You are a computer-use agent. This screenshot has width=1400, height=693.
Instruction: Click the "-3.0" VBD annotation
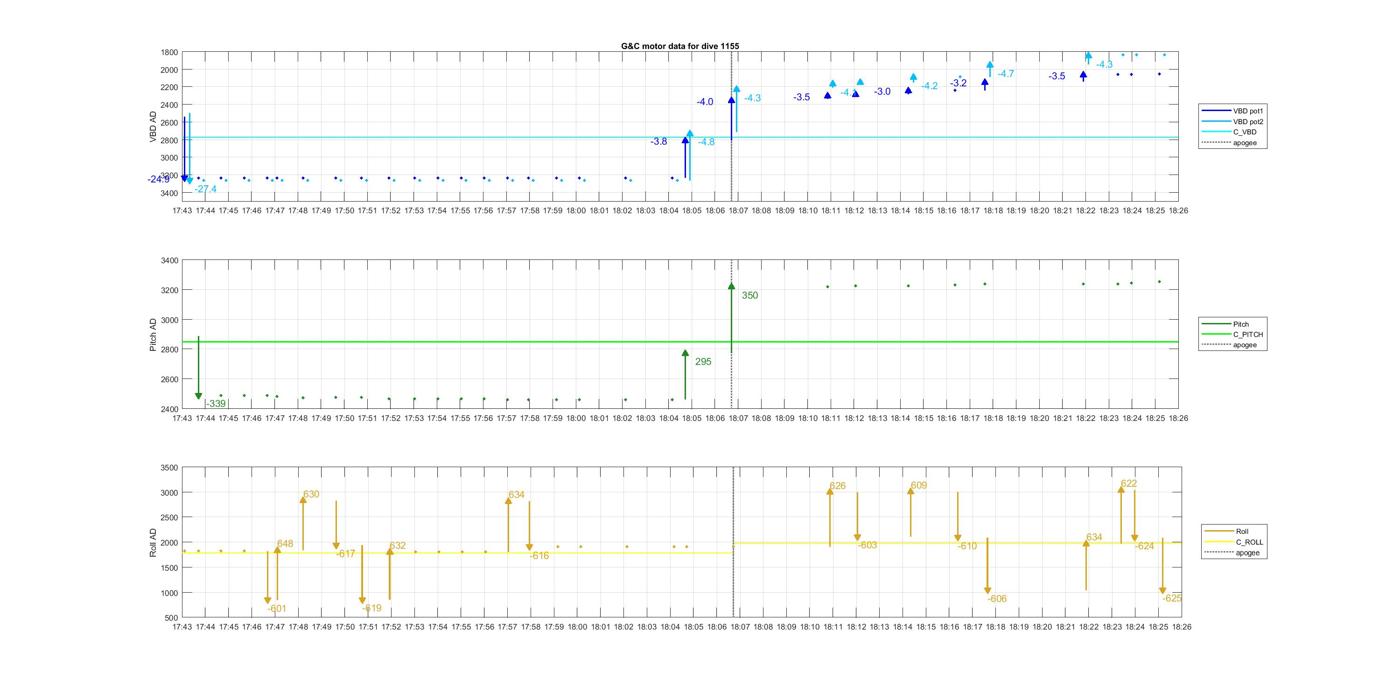point(882,92)
